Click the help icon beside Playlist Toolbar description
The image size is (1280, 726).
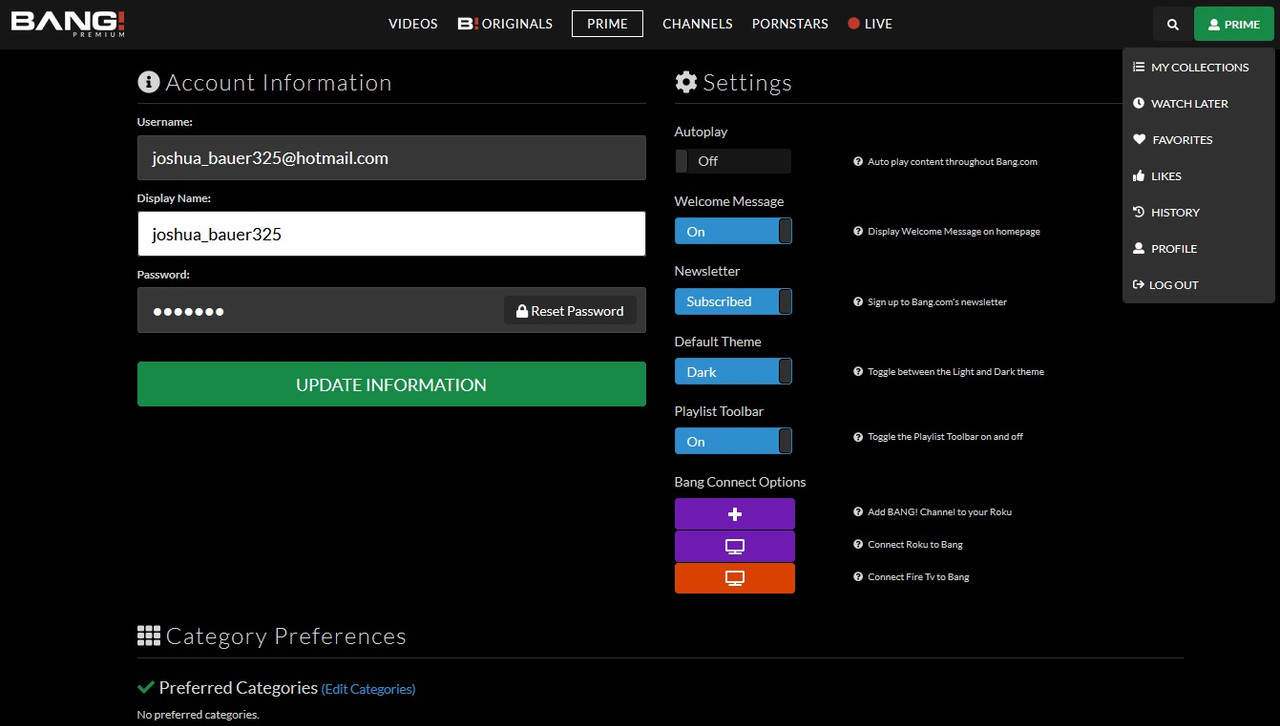[x=858, y=436]
